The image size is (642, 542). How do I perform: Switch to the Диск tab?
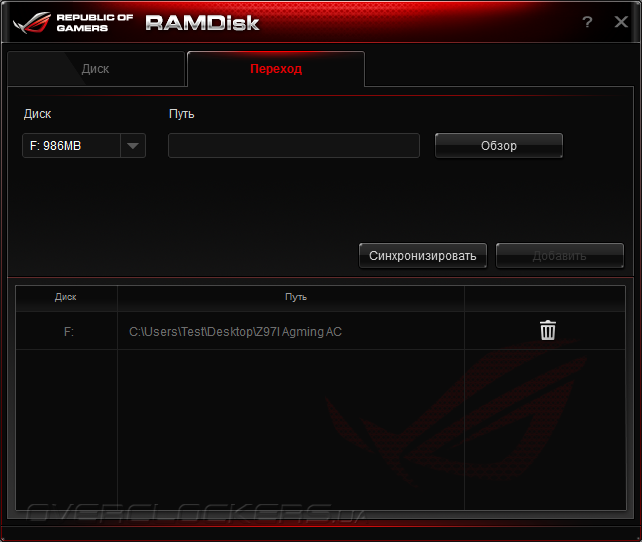[x=96, y=69]
